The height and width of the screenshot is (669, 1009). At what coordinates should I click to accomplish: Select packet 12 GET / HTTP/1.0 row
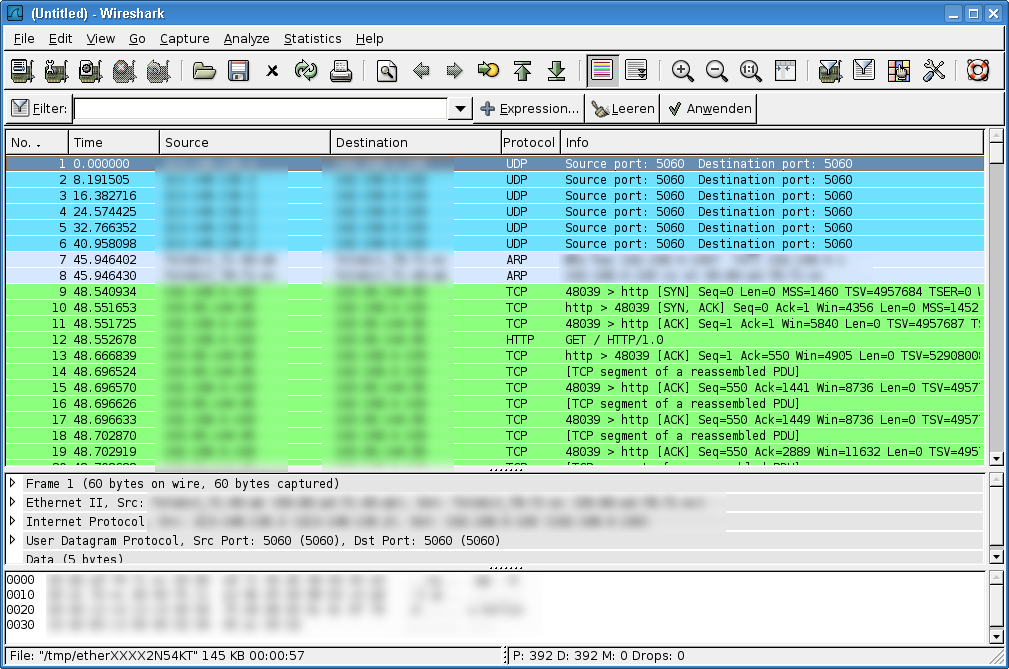(x=495, y=340)
